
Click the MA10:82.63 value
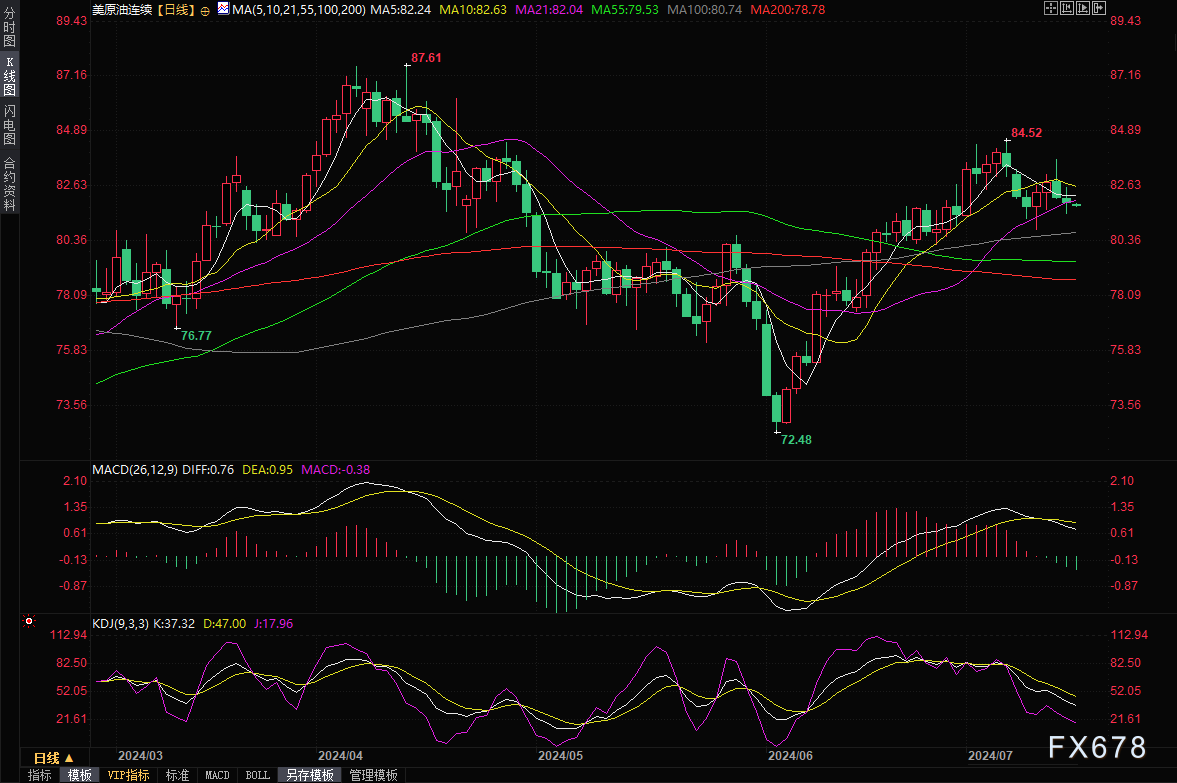(473, 10)
